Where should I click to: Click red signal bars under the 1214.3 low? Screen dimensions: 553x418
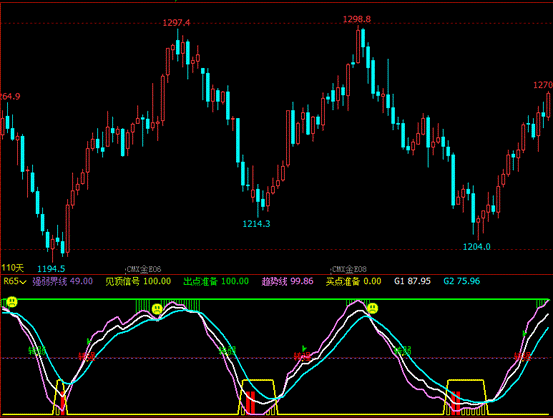click(250, 402)
